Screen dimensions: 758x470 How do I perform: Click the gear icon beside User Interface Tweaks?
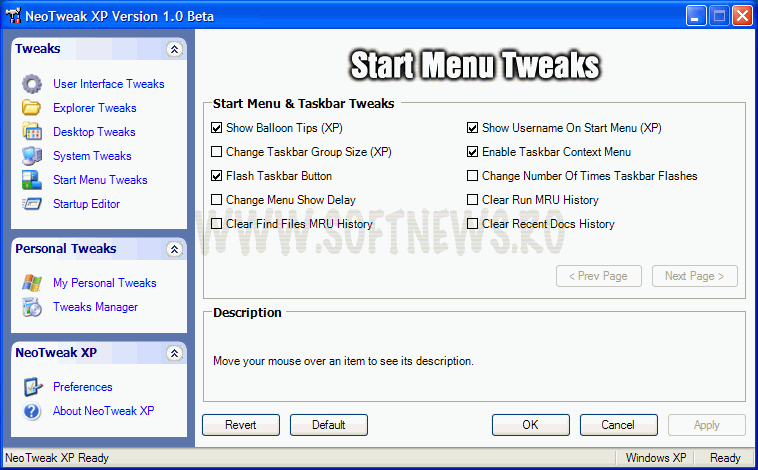pyautogui.click(x=32, y=84)
